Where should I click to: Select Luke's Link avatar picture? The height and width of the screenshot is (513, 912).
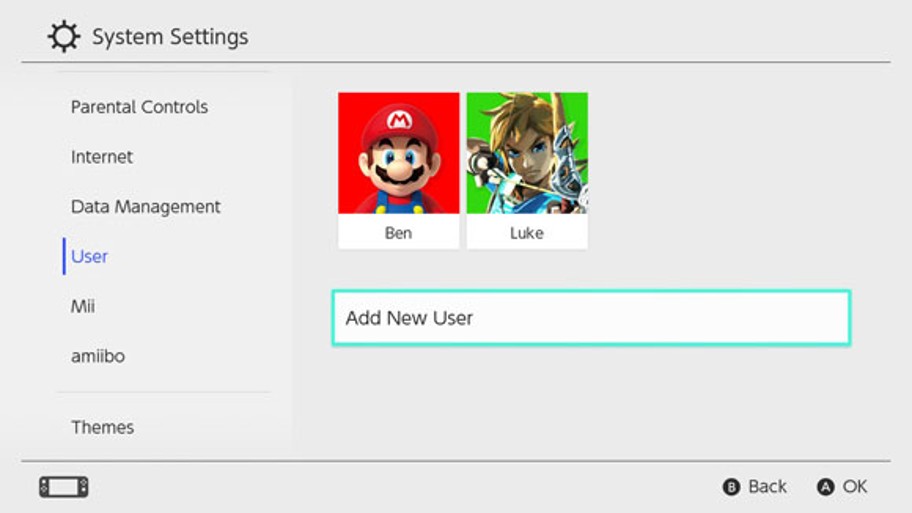tap(527, 153)
